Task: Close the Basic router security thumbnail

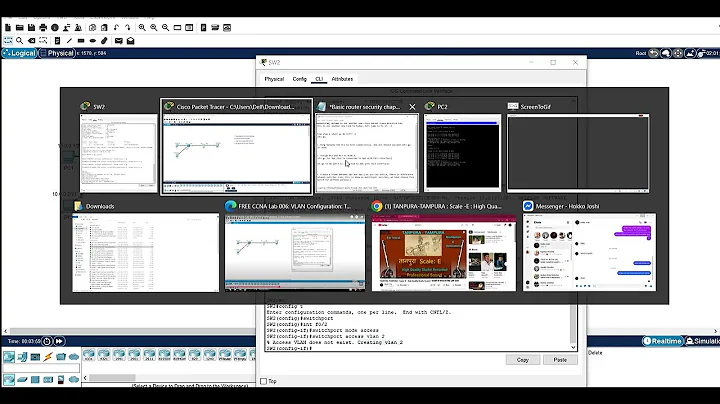Action: click(412, 107)
